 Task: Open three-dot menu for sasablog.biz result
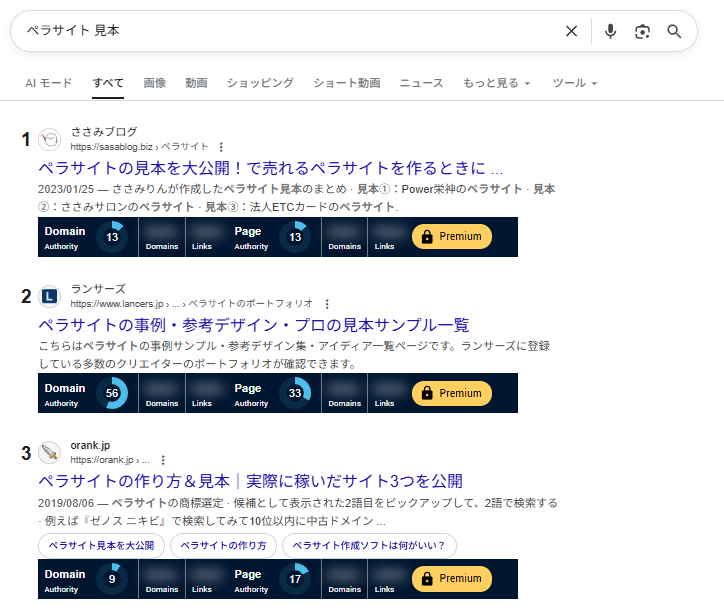(x=221, y=147)
